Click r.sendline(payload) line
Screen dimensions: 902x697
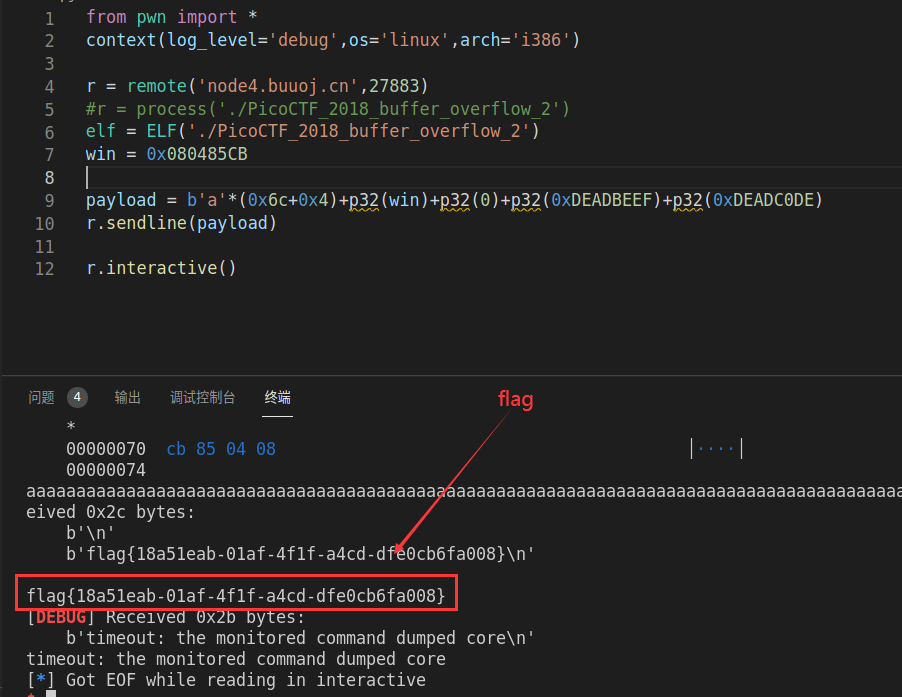(x=182, y=223)
